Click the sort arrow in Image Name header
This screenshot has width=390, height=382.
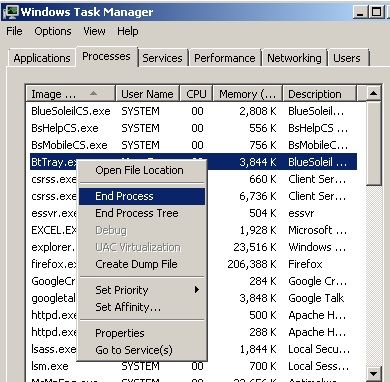point(94,93)
